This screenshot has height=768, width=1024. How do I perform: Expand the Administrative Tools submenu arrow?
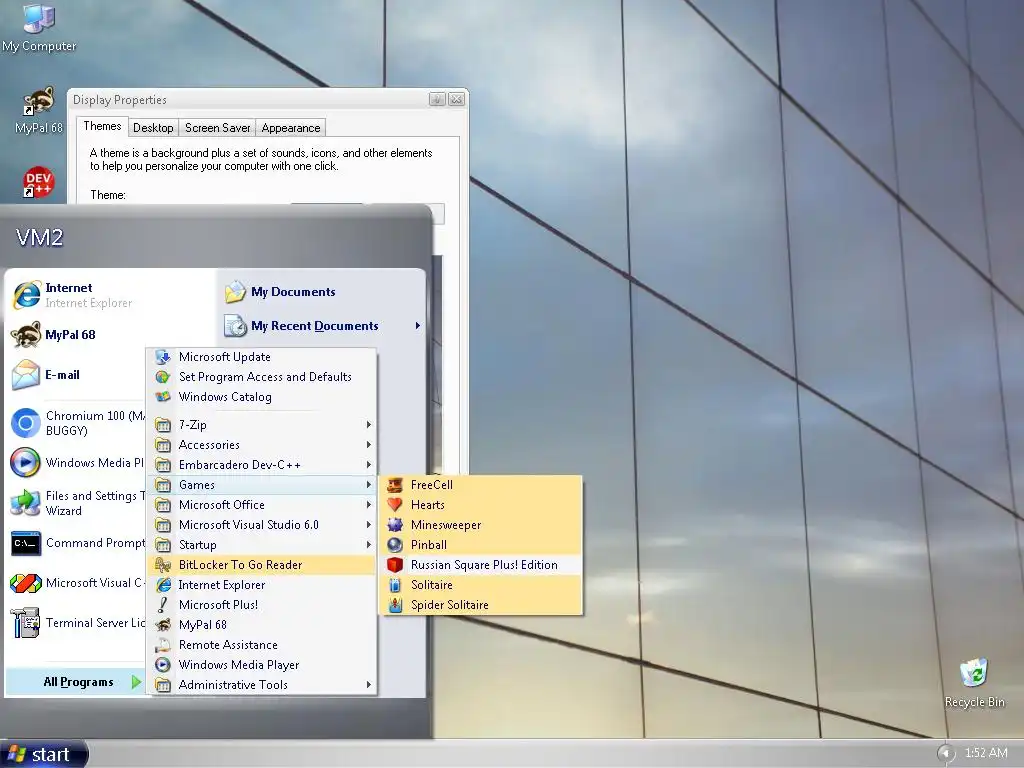368,685
